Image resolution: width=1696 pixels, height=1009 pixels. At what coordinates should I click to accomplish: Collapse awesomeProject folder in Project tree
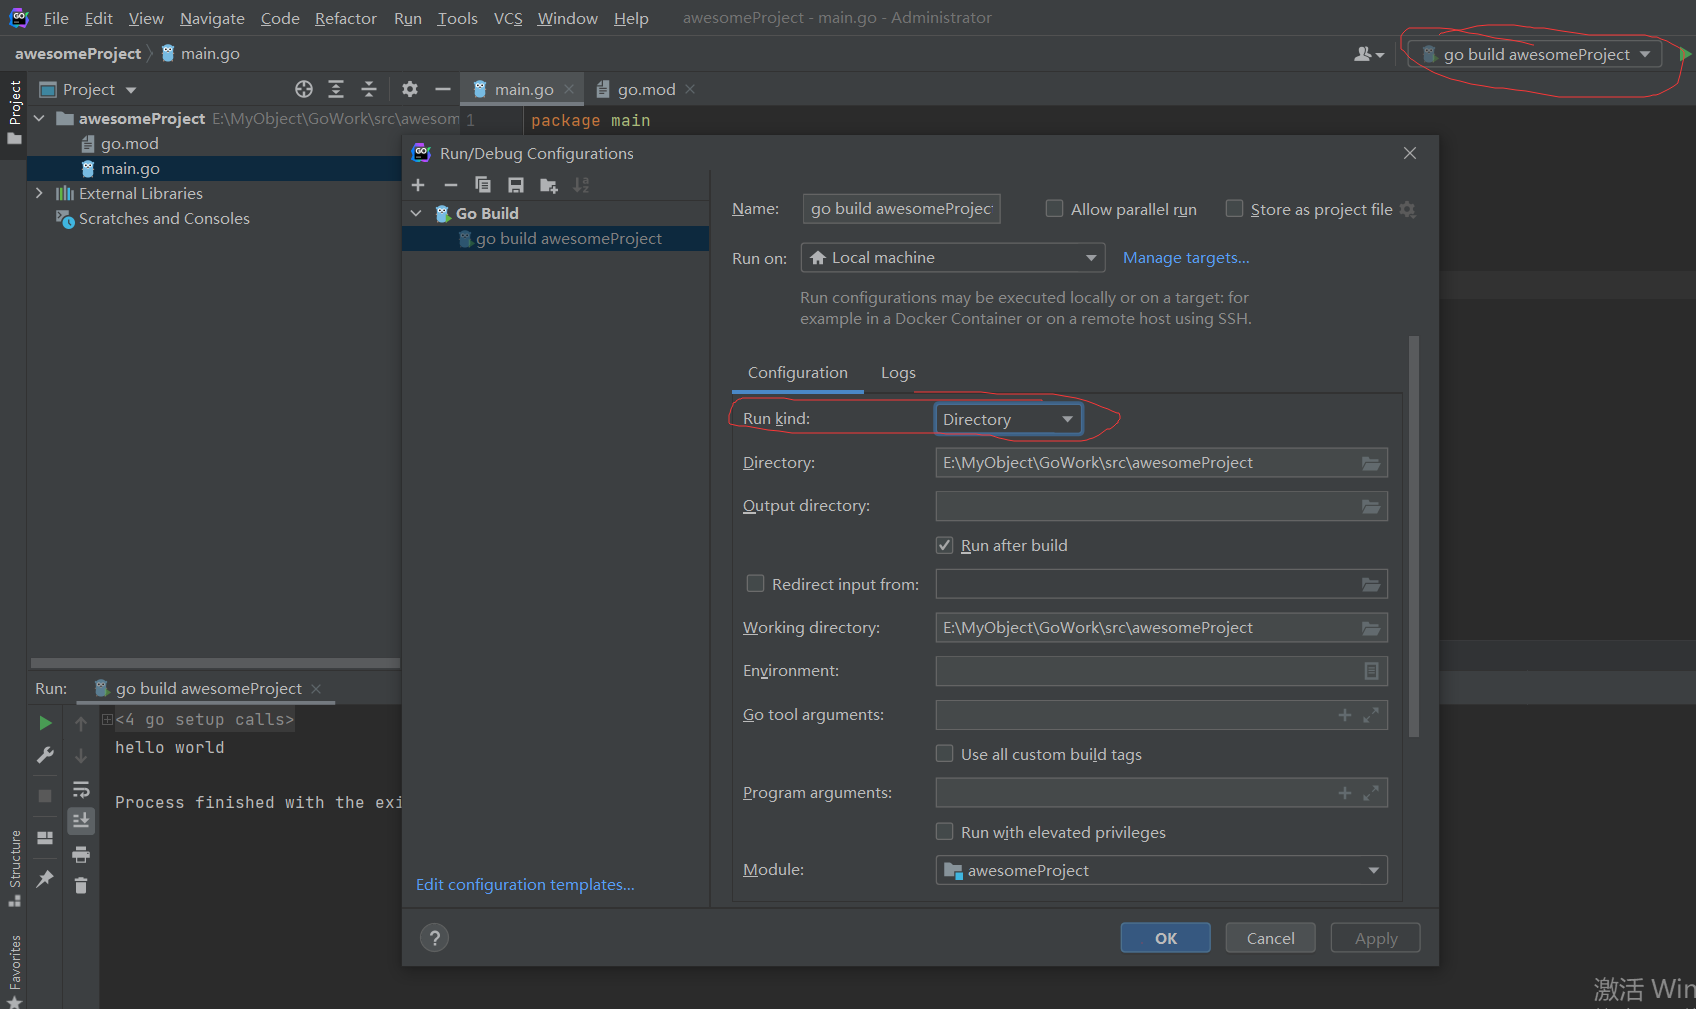click(x=39, y=118)
